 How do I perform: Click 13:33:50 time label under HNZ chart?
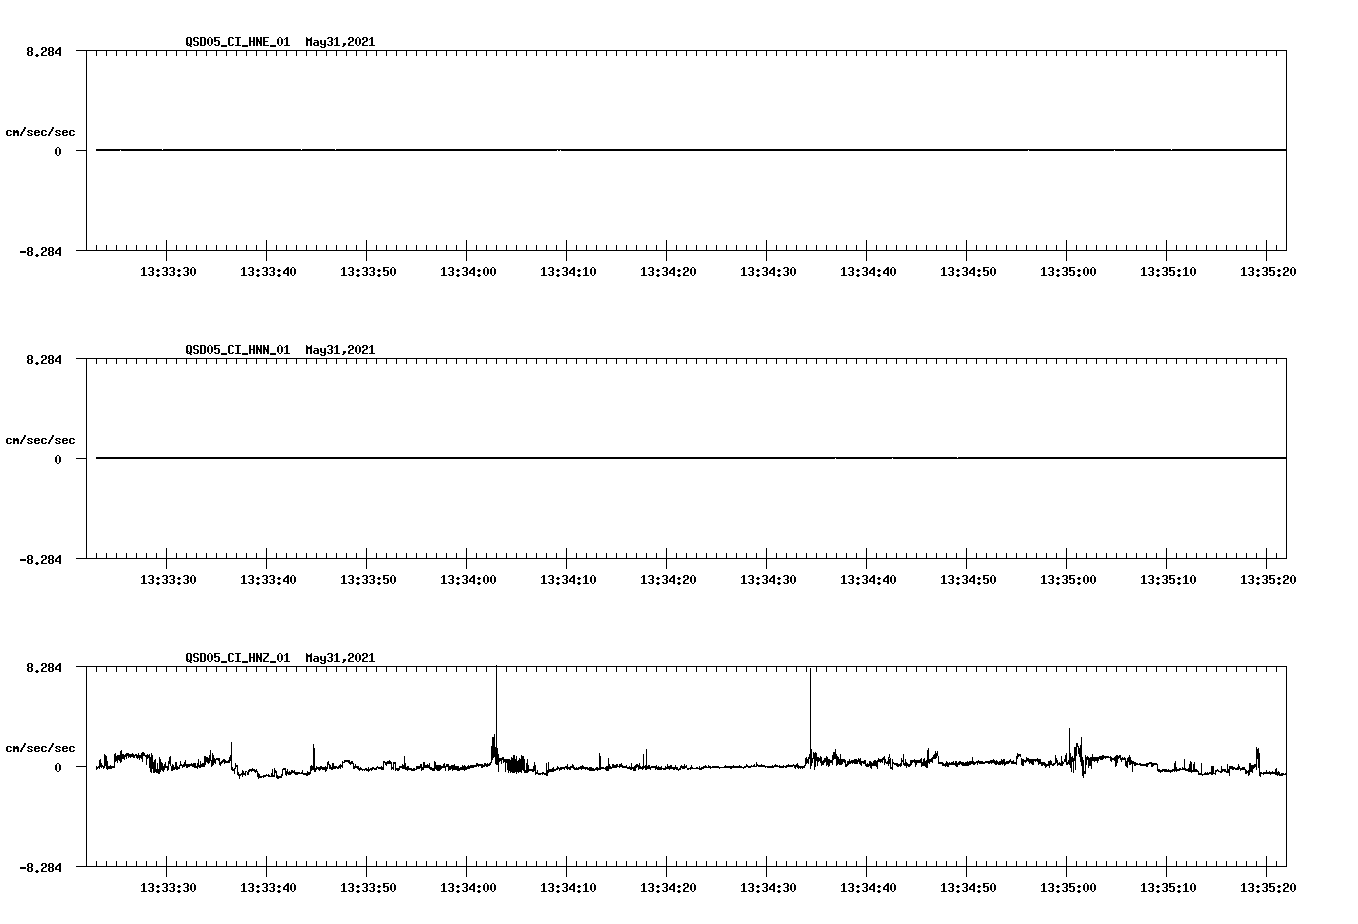[x=368, y=888]
